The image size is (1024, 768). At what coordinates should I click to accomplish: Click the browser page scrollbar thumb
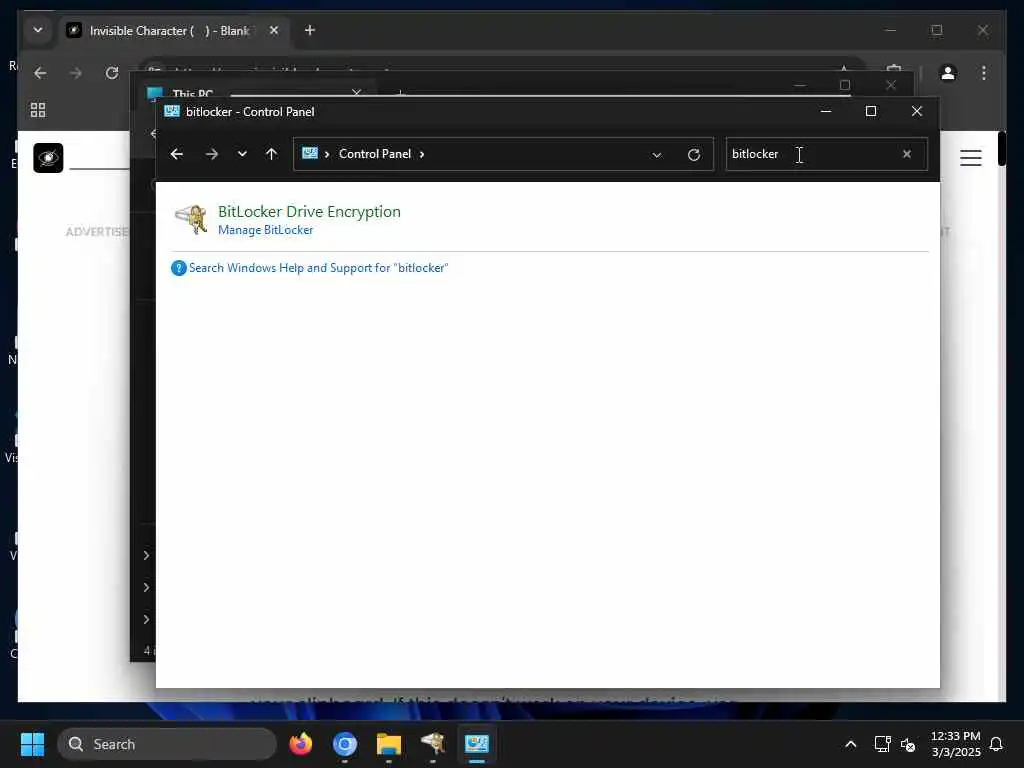click(1002, 149)
